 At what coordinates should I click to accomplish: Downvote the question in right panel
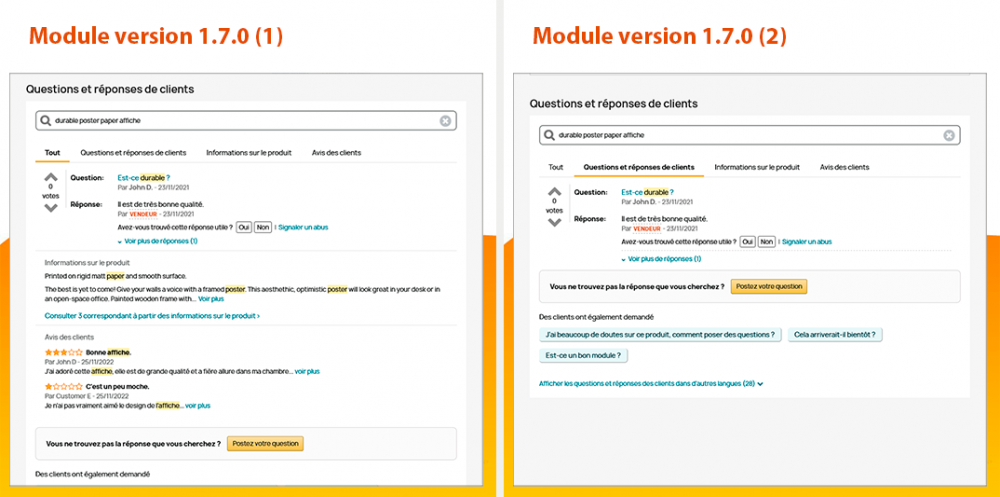click(x=555, y=222)
